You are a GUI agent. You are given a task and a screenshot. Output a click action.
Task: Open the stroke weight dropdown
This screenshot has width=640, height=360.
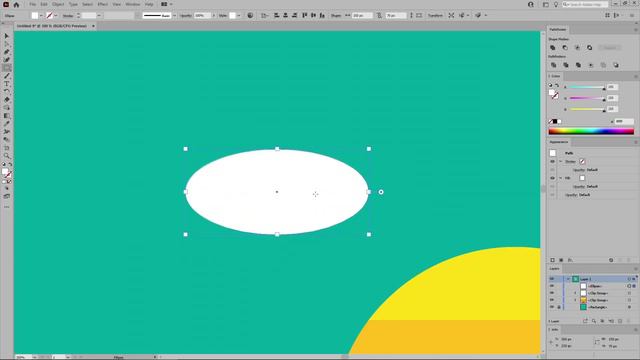[99, 16]
